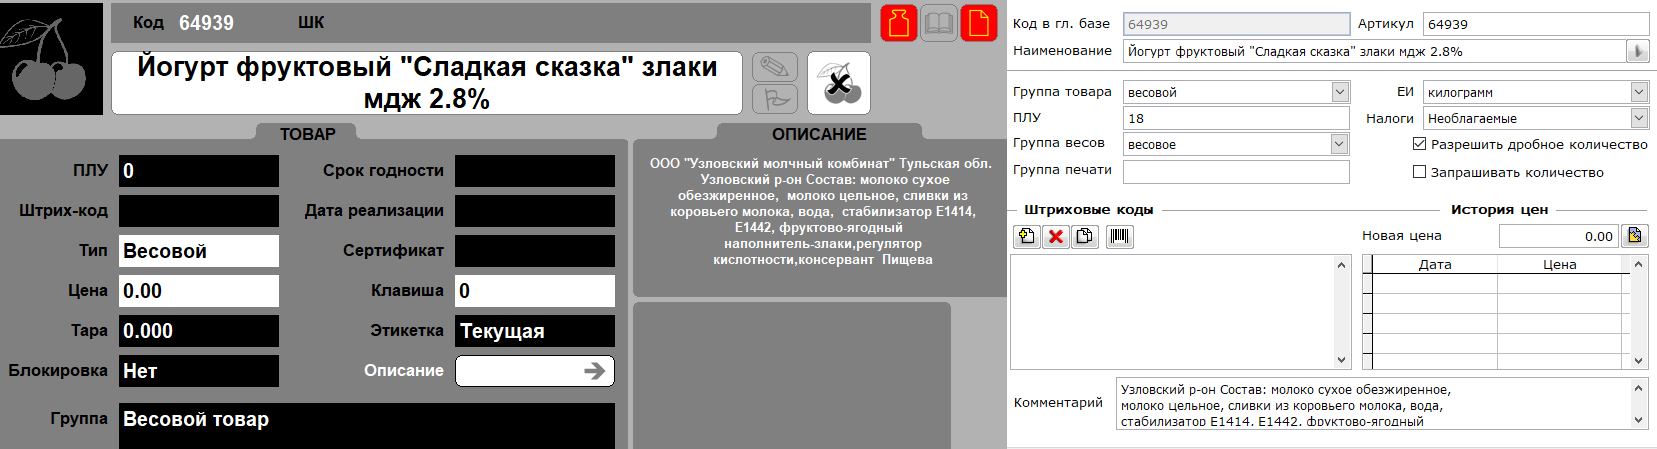1657x449 pixels.
Task: Click the Этикетка 'Текущая' field
Action: (x=535, y=331)
